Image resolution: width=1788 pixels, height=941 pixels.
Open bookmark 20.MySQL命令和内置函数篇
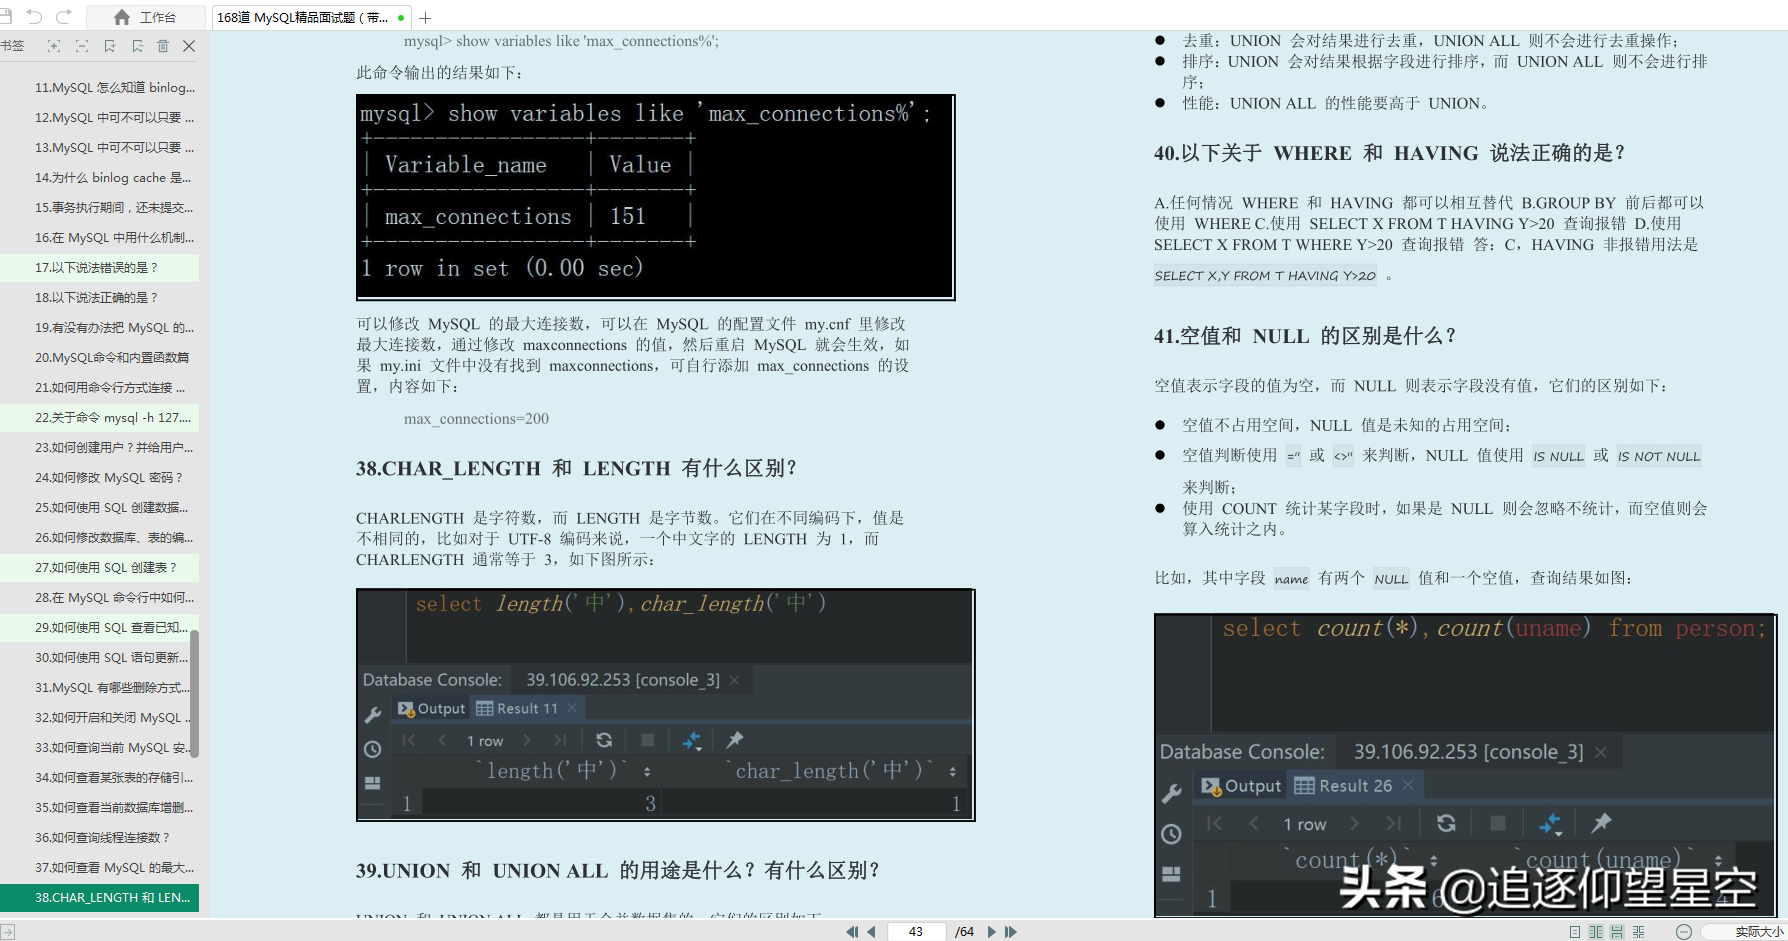(100, 358)
